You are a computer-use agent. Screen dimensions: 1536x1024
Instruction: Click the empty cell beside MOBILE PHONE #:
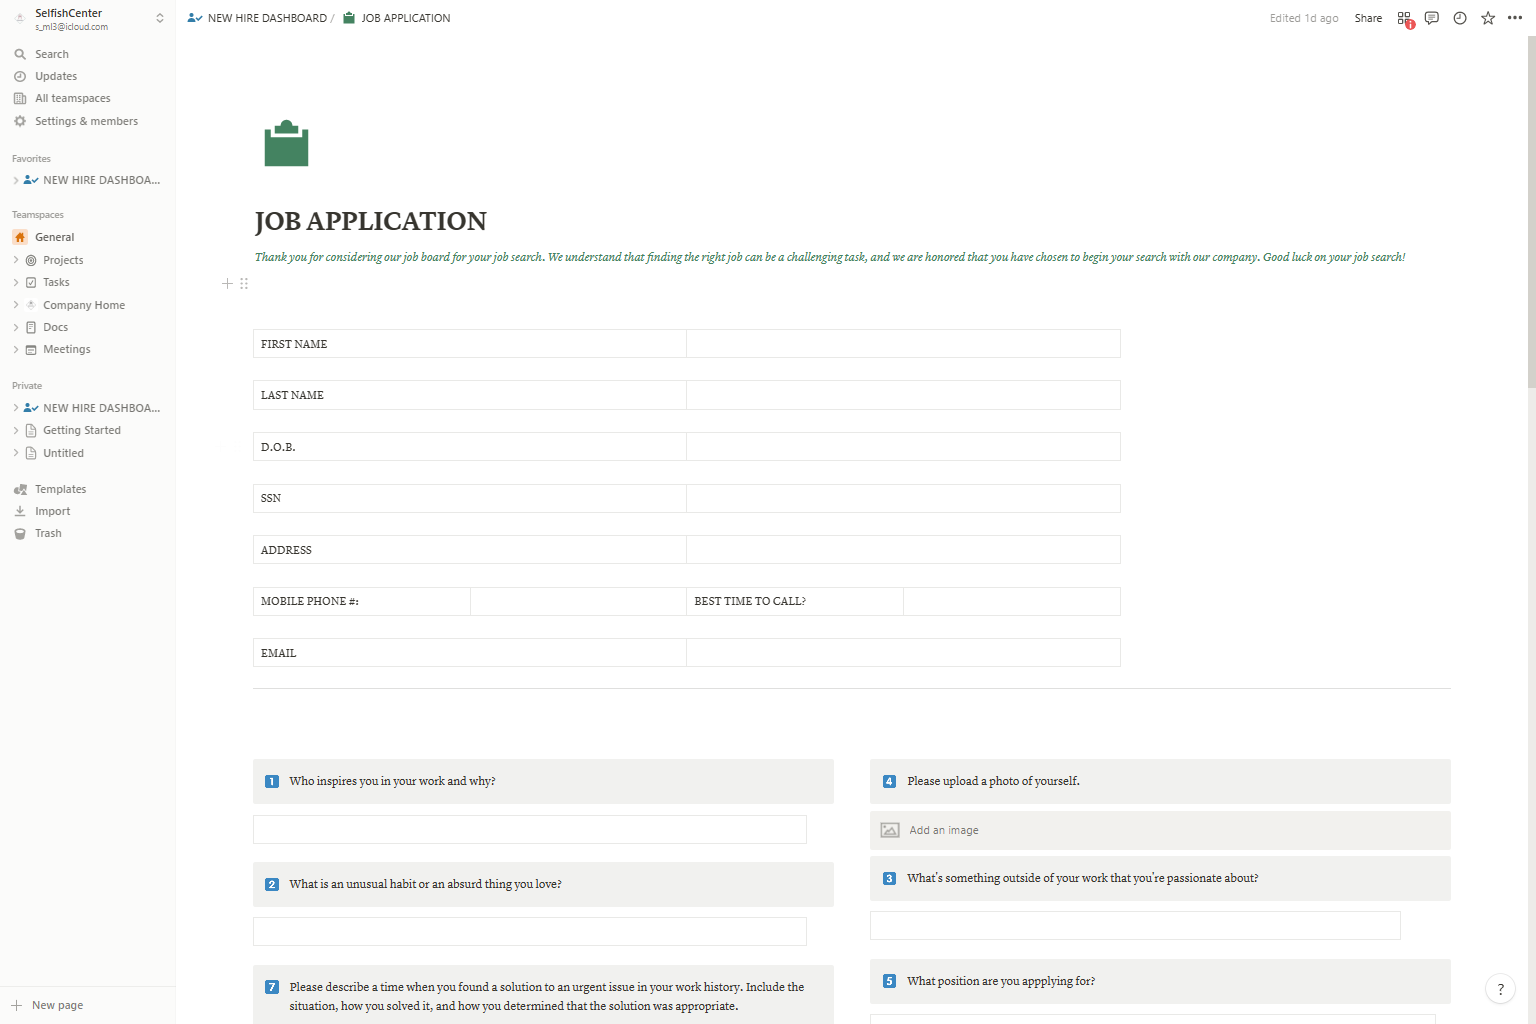click(x=578, y=601)
